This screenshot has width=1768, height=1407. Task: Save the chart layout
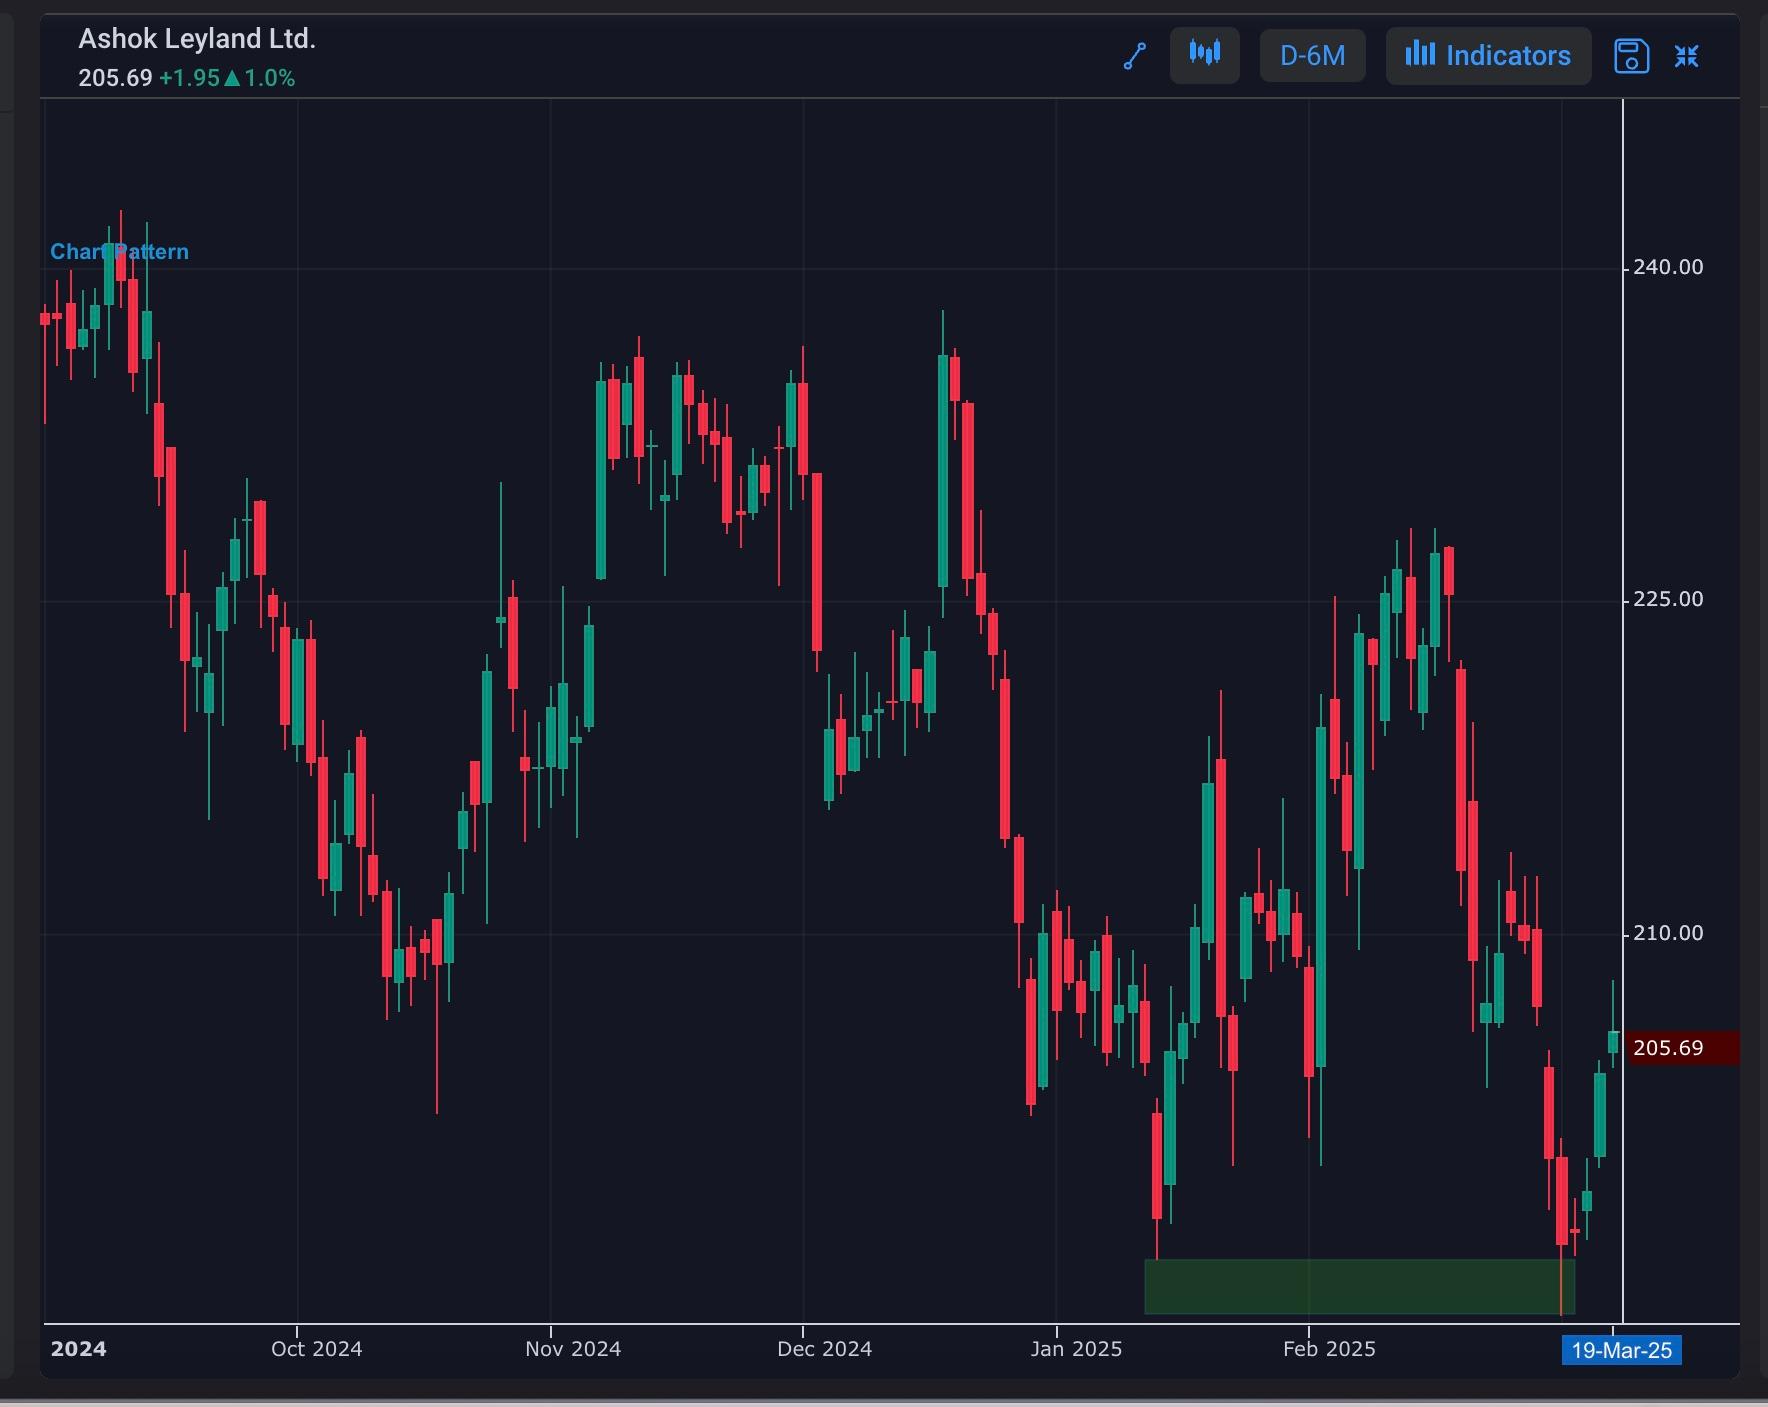point(1631,56)
